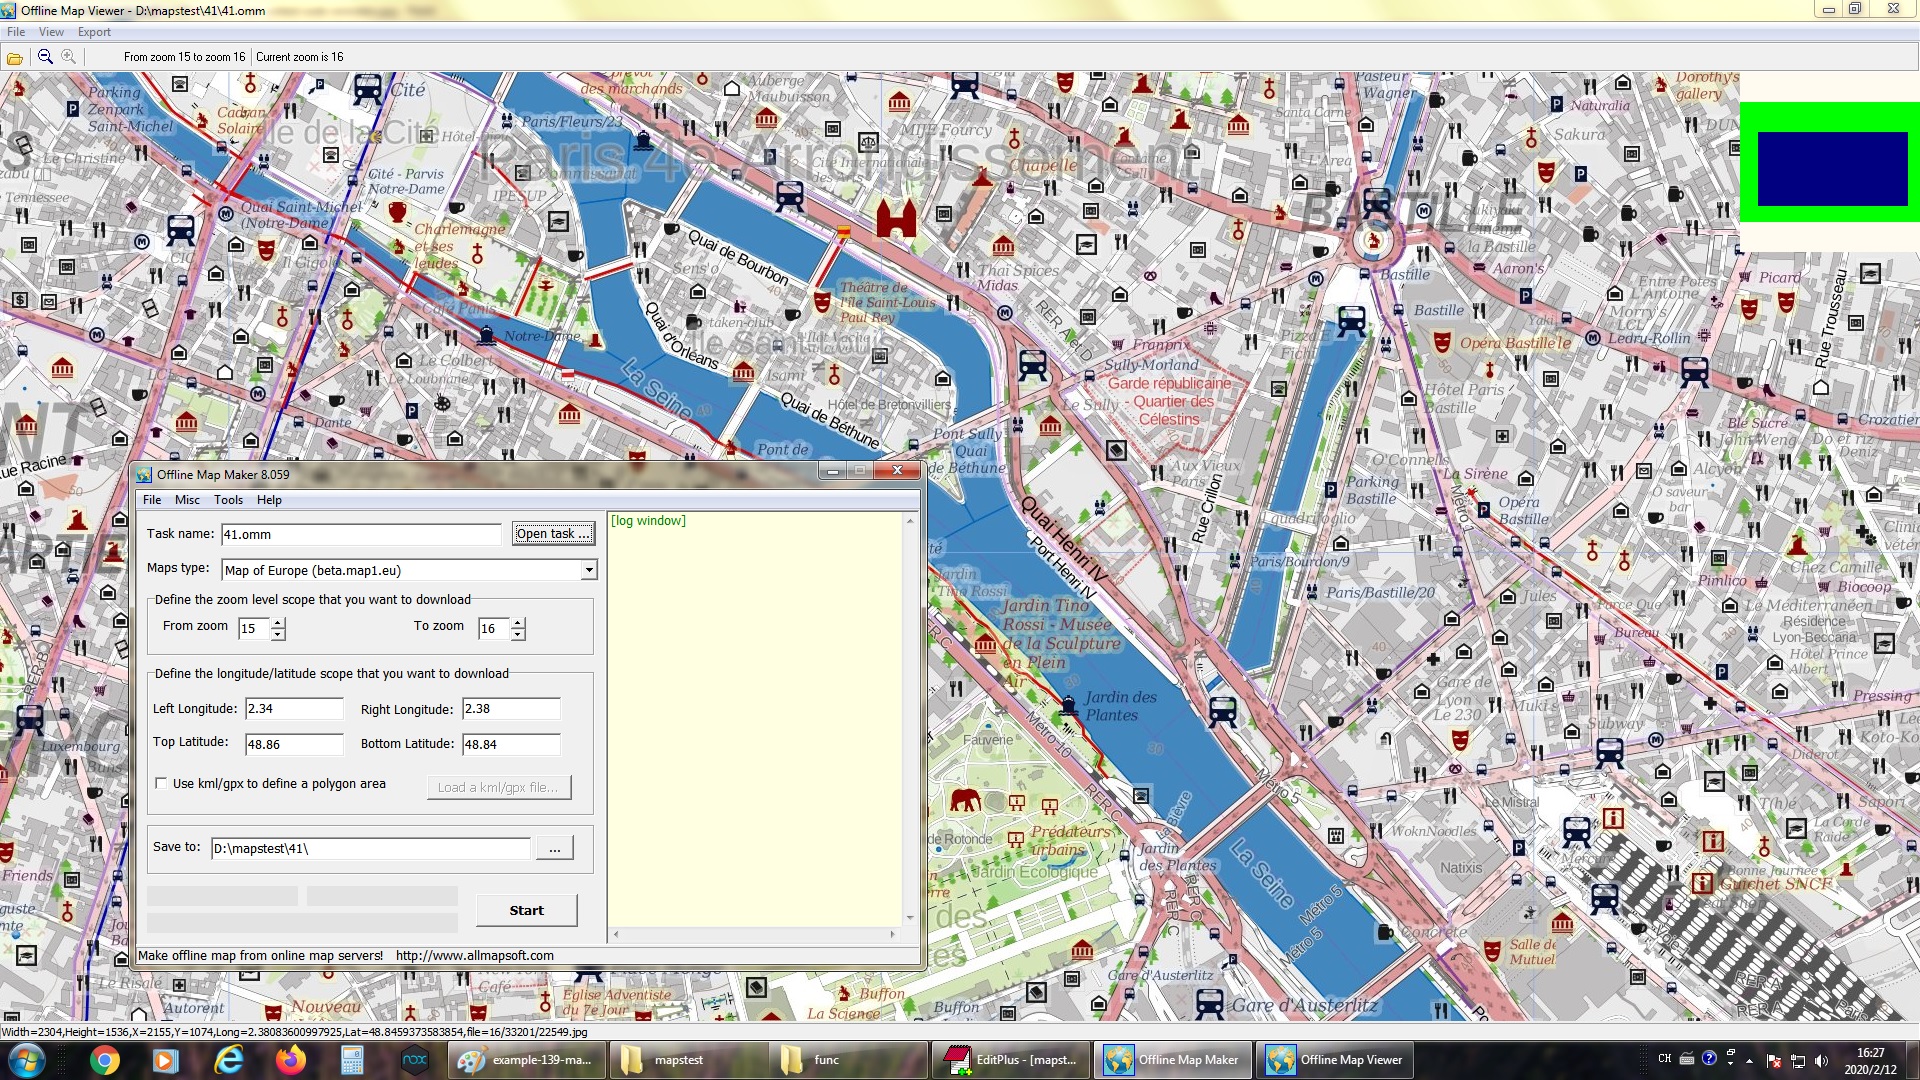Click the zoom in magnifier icon
1920x1080 pixels.
click(x=68, y=57)
